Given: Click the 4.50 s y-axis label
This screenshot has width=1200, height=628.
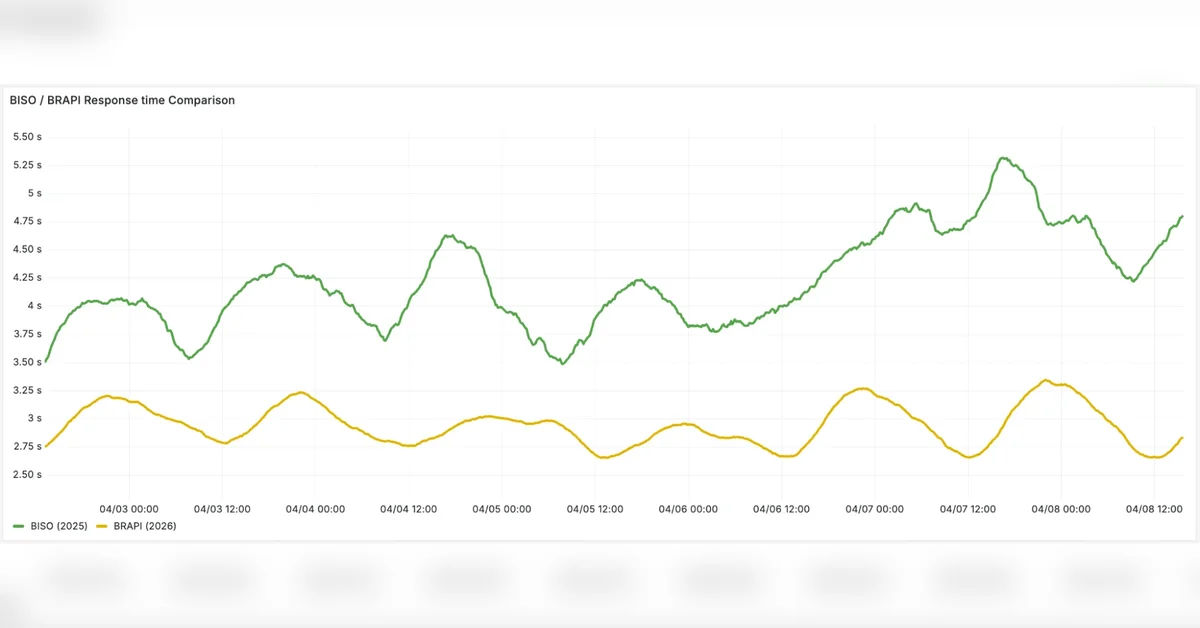Looking at the screenshot, I should [27, 249].
